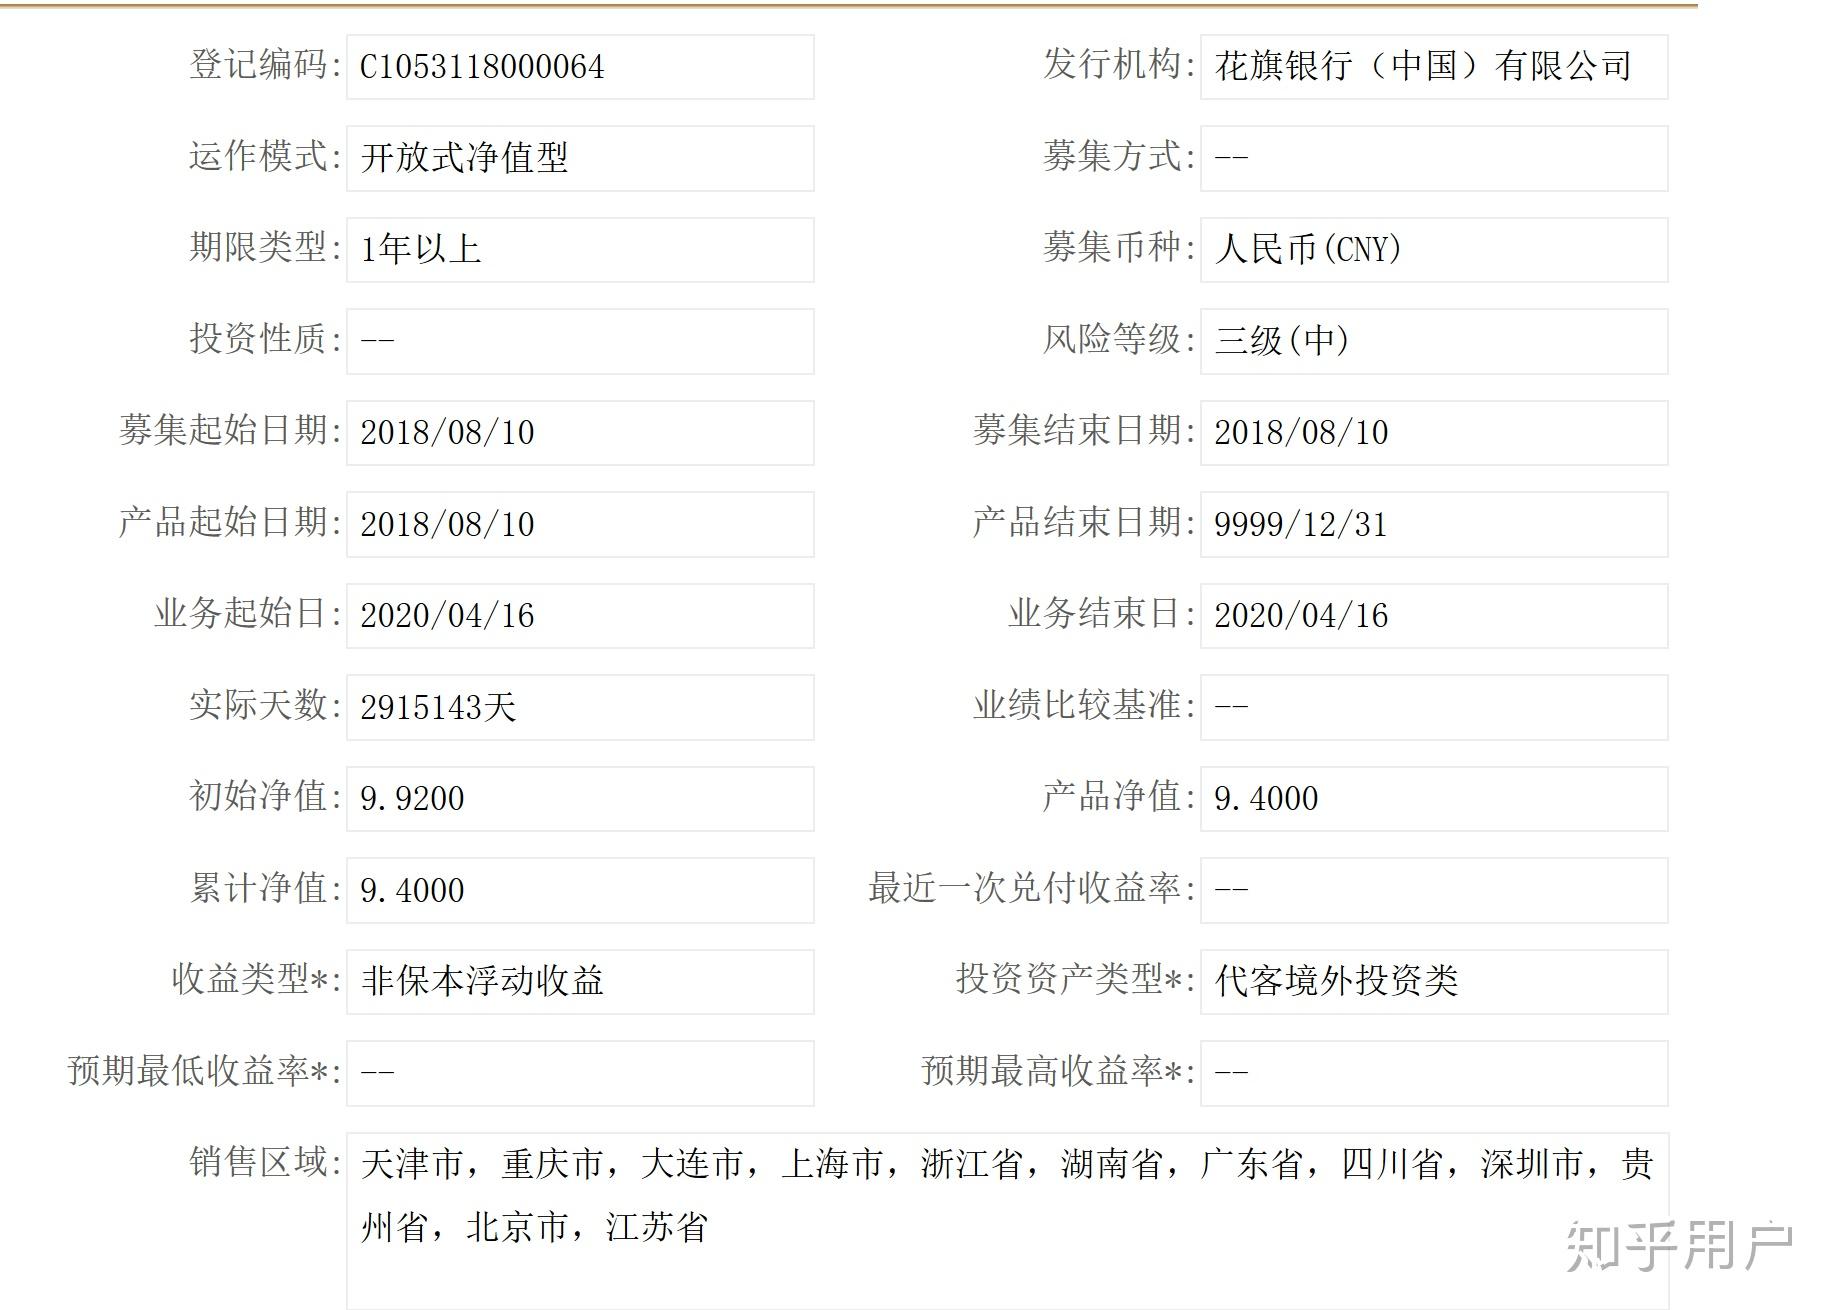
Task: Click the 产品起始日期 label
Action: point(230,522)
